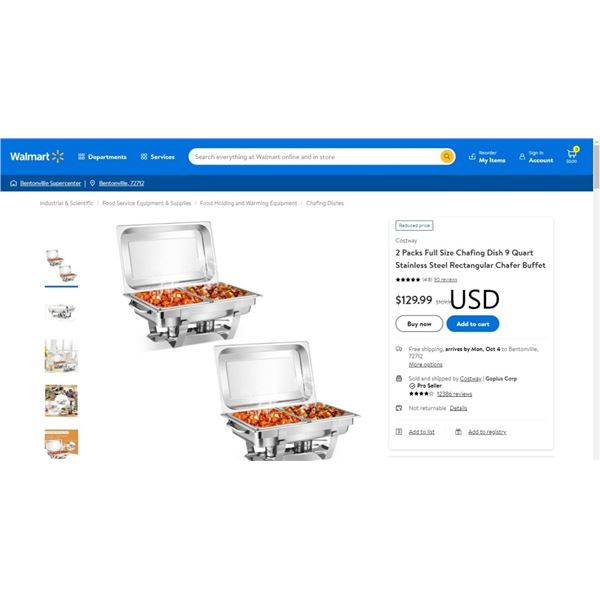This screenshot has height=600, width=600.
Task: Click the Add to cart button
Action: (473, 324)
